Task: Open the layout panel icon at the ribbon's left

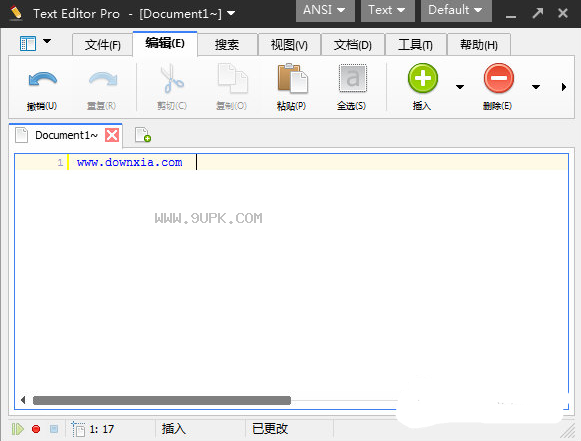Action: (x=28, y=44)
